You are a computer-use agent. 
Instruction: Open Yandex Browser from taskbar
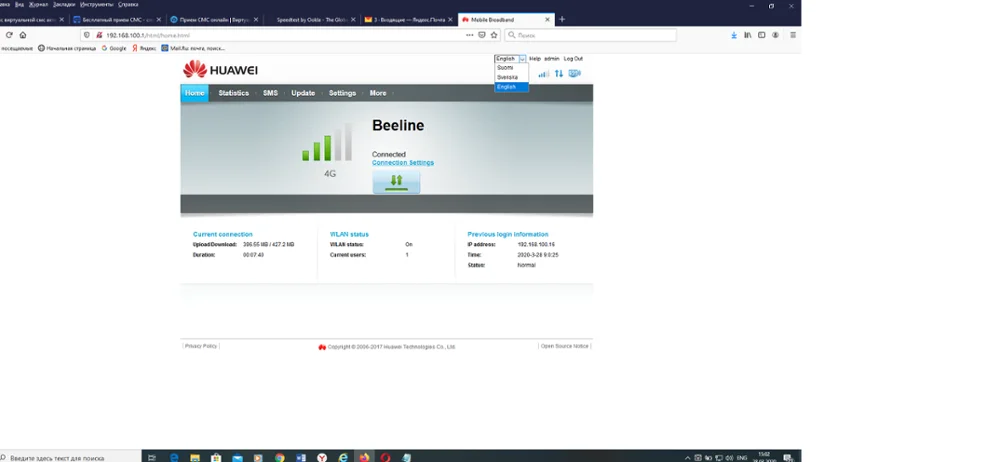tap(322, 458)
